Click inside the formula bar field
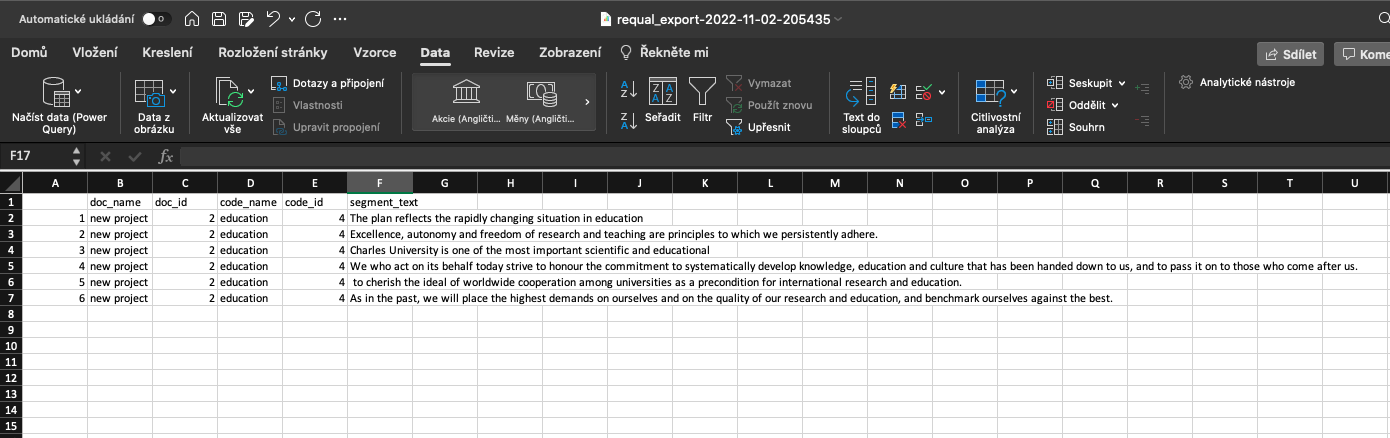1390x438 pixels. point(784,156)
